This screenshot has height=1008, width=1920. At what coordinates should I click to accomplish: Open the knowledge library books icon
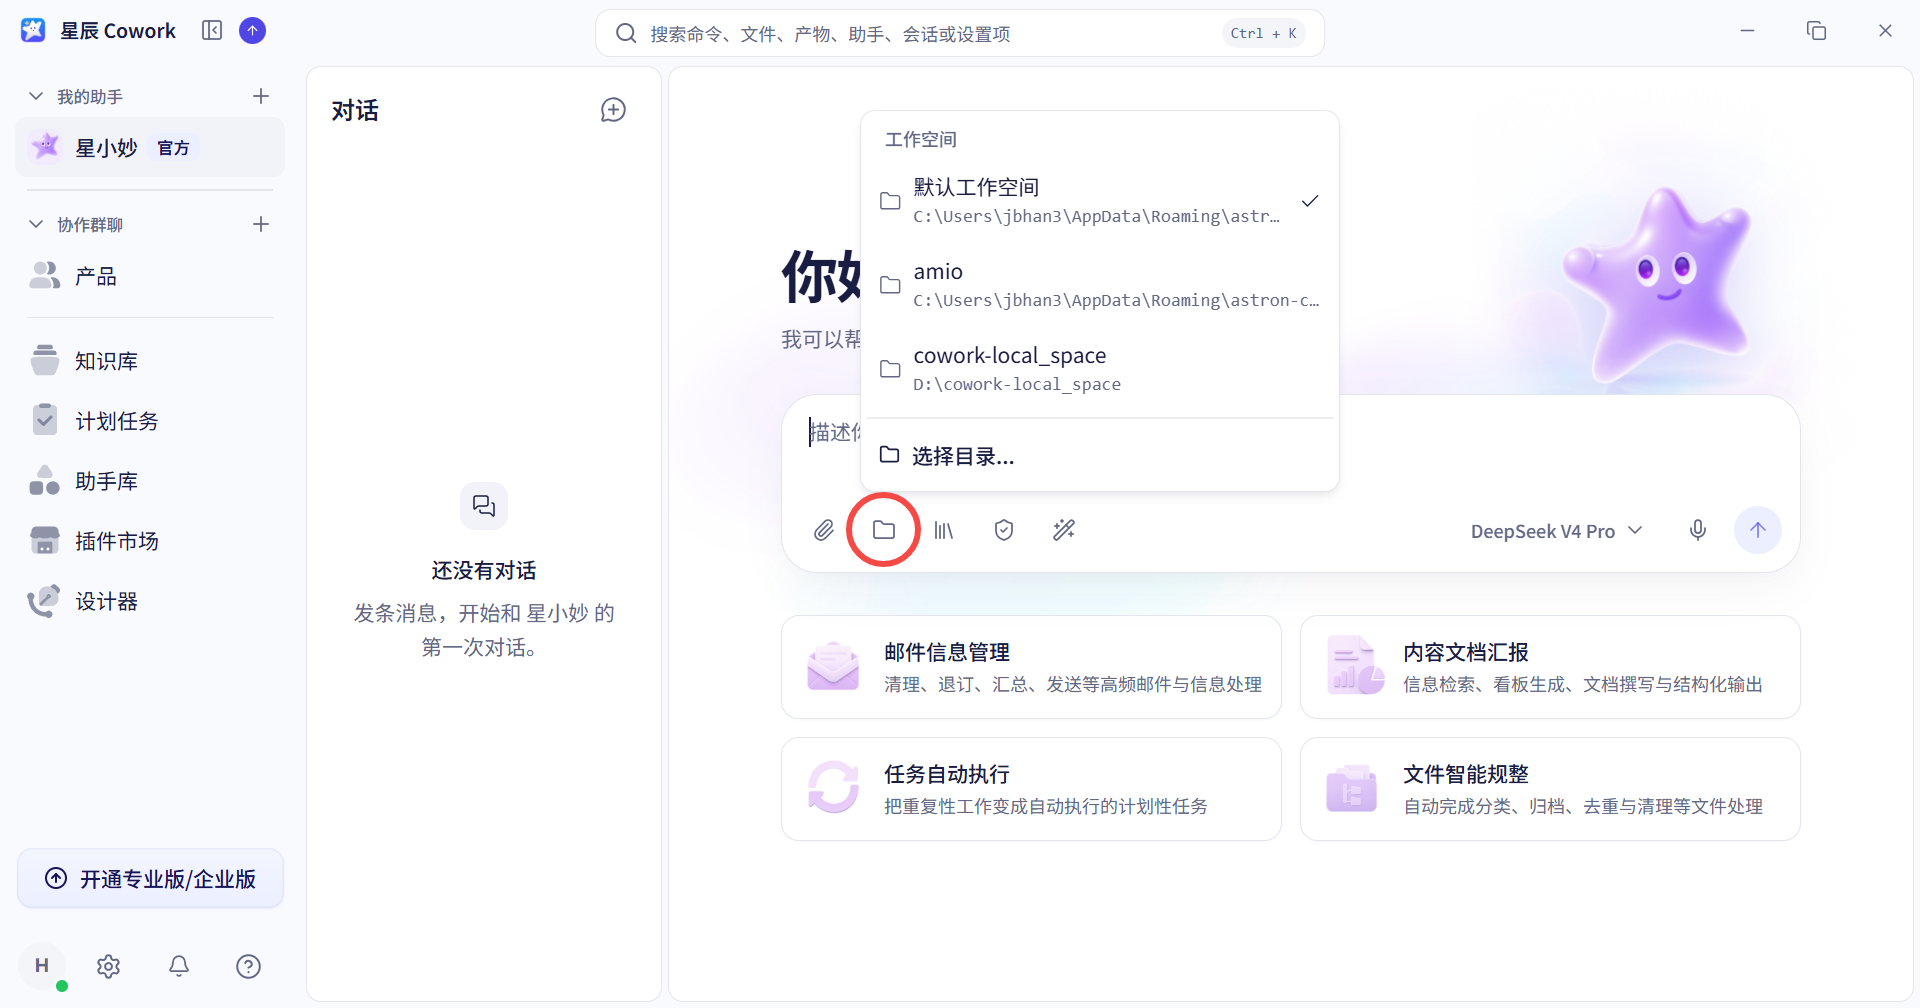944,530
